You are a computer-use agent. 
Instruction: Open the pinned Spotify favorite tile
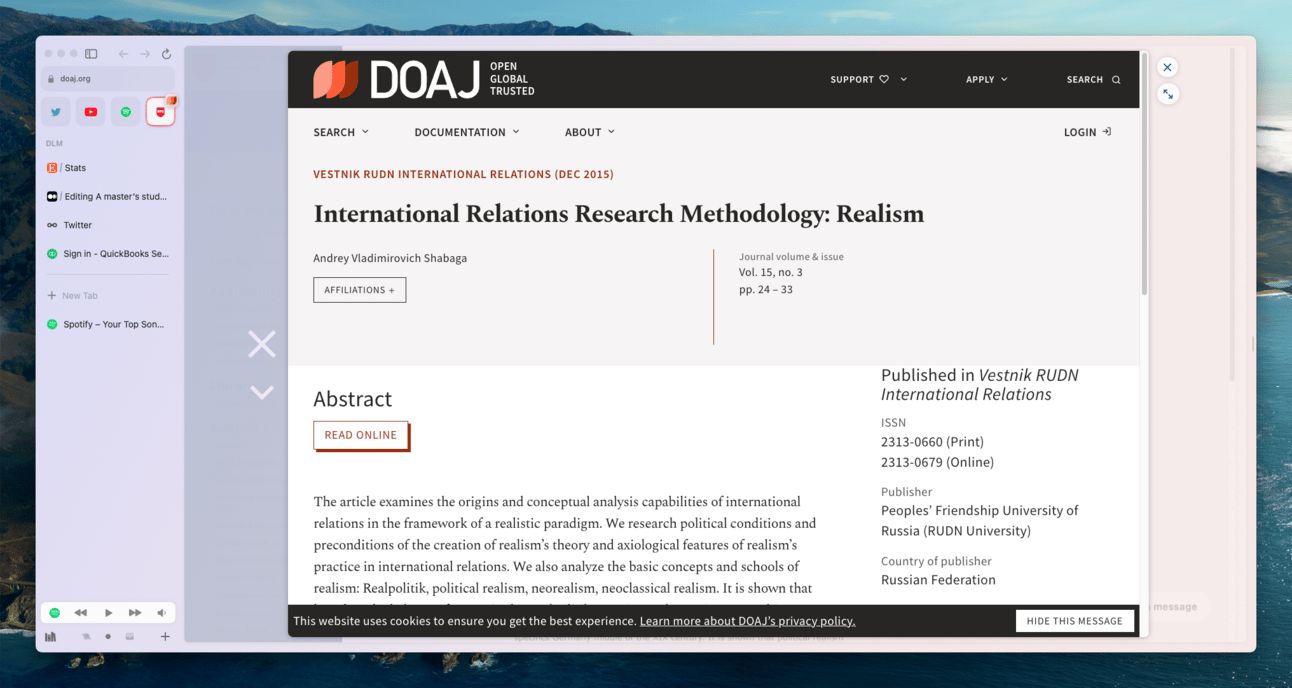(x=126, y=112)
